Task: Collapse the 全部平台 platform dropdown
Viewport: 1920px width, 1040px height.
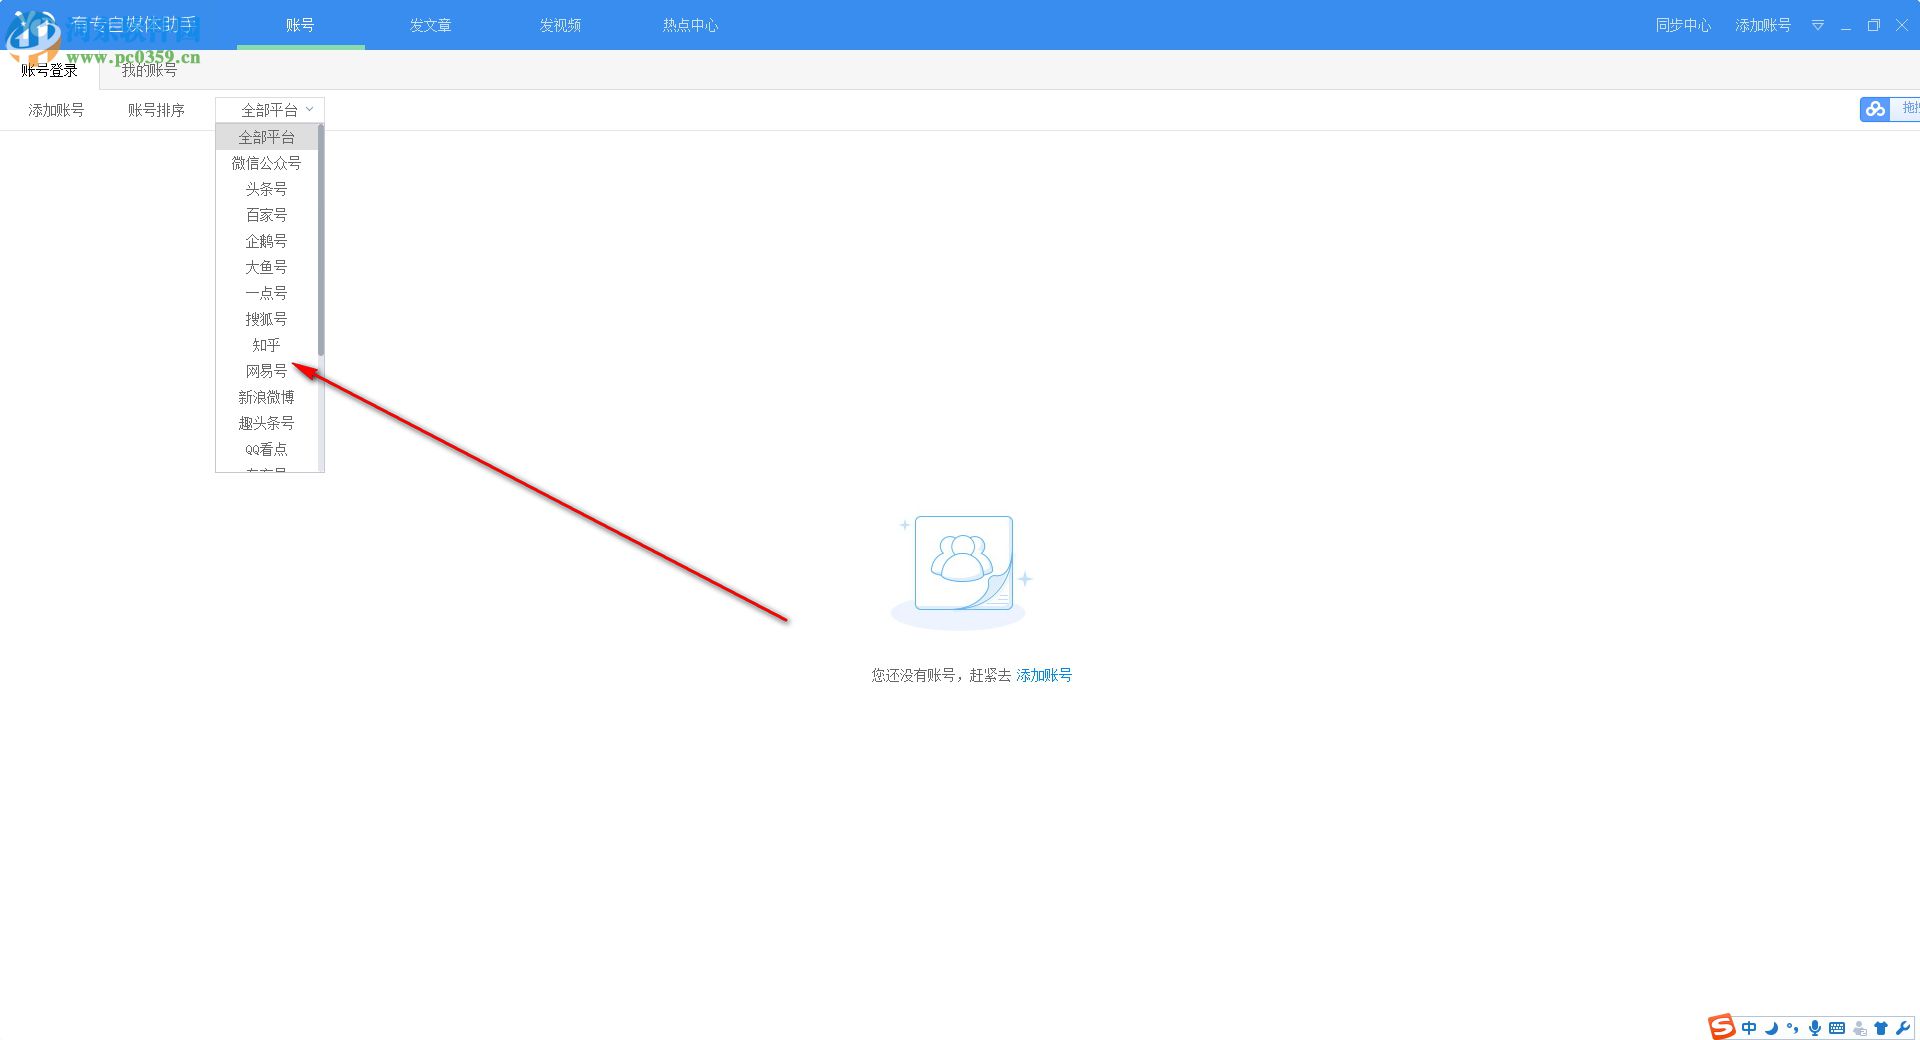Action: (x=270, y=110)
